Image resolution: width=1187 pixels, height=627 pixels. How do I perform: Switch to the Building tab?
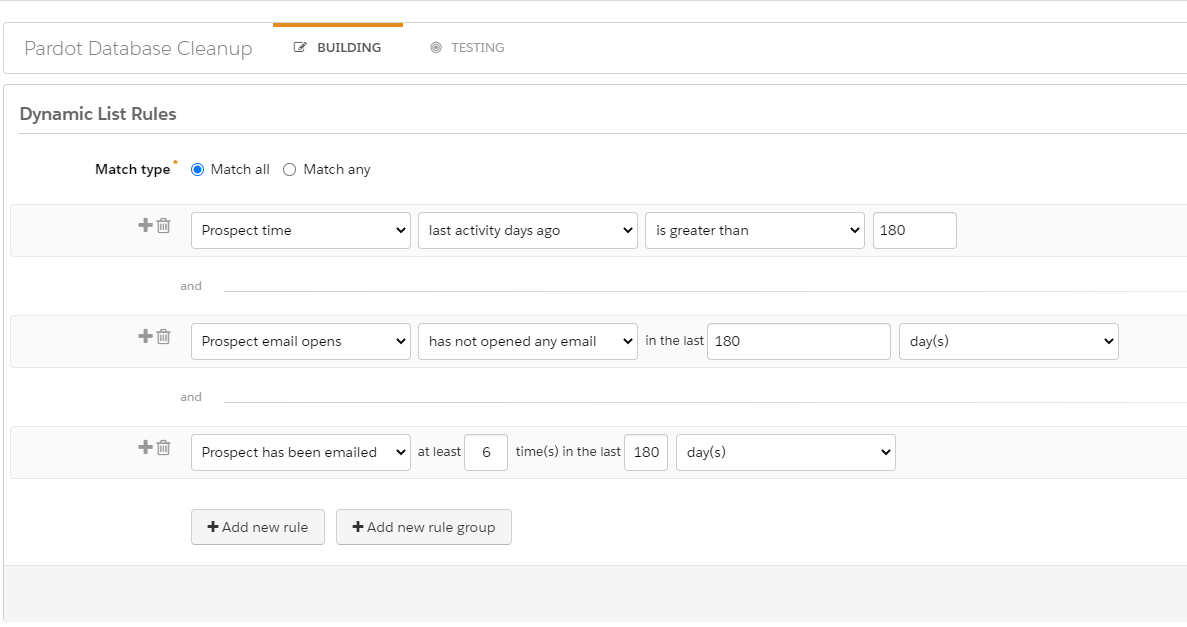(338, 48)
